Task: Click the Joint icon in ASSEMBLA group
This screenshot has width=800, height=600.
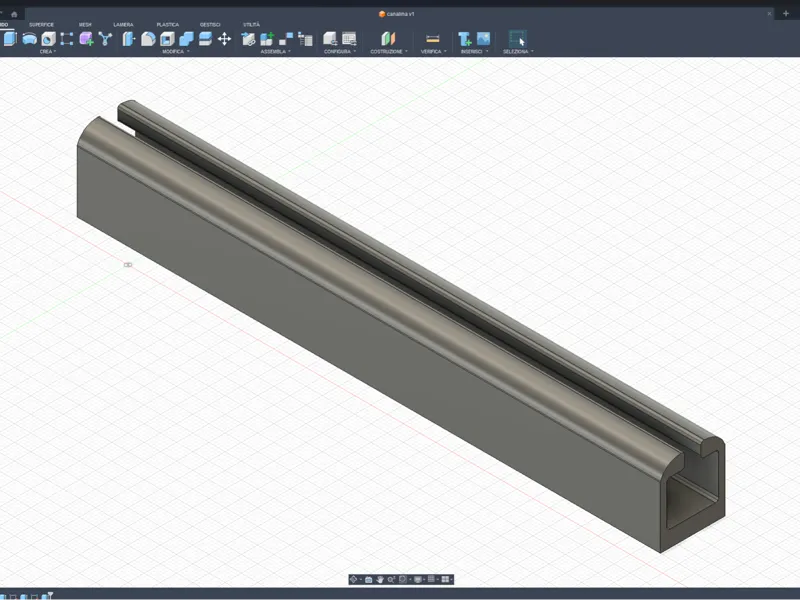Action: click(x=286, y=39)
